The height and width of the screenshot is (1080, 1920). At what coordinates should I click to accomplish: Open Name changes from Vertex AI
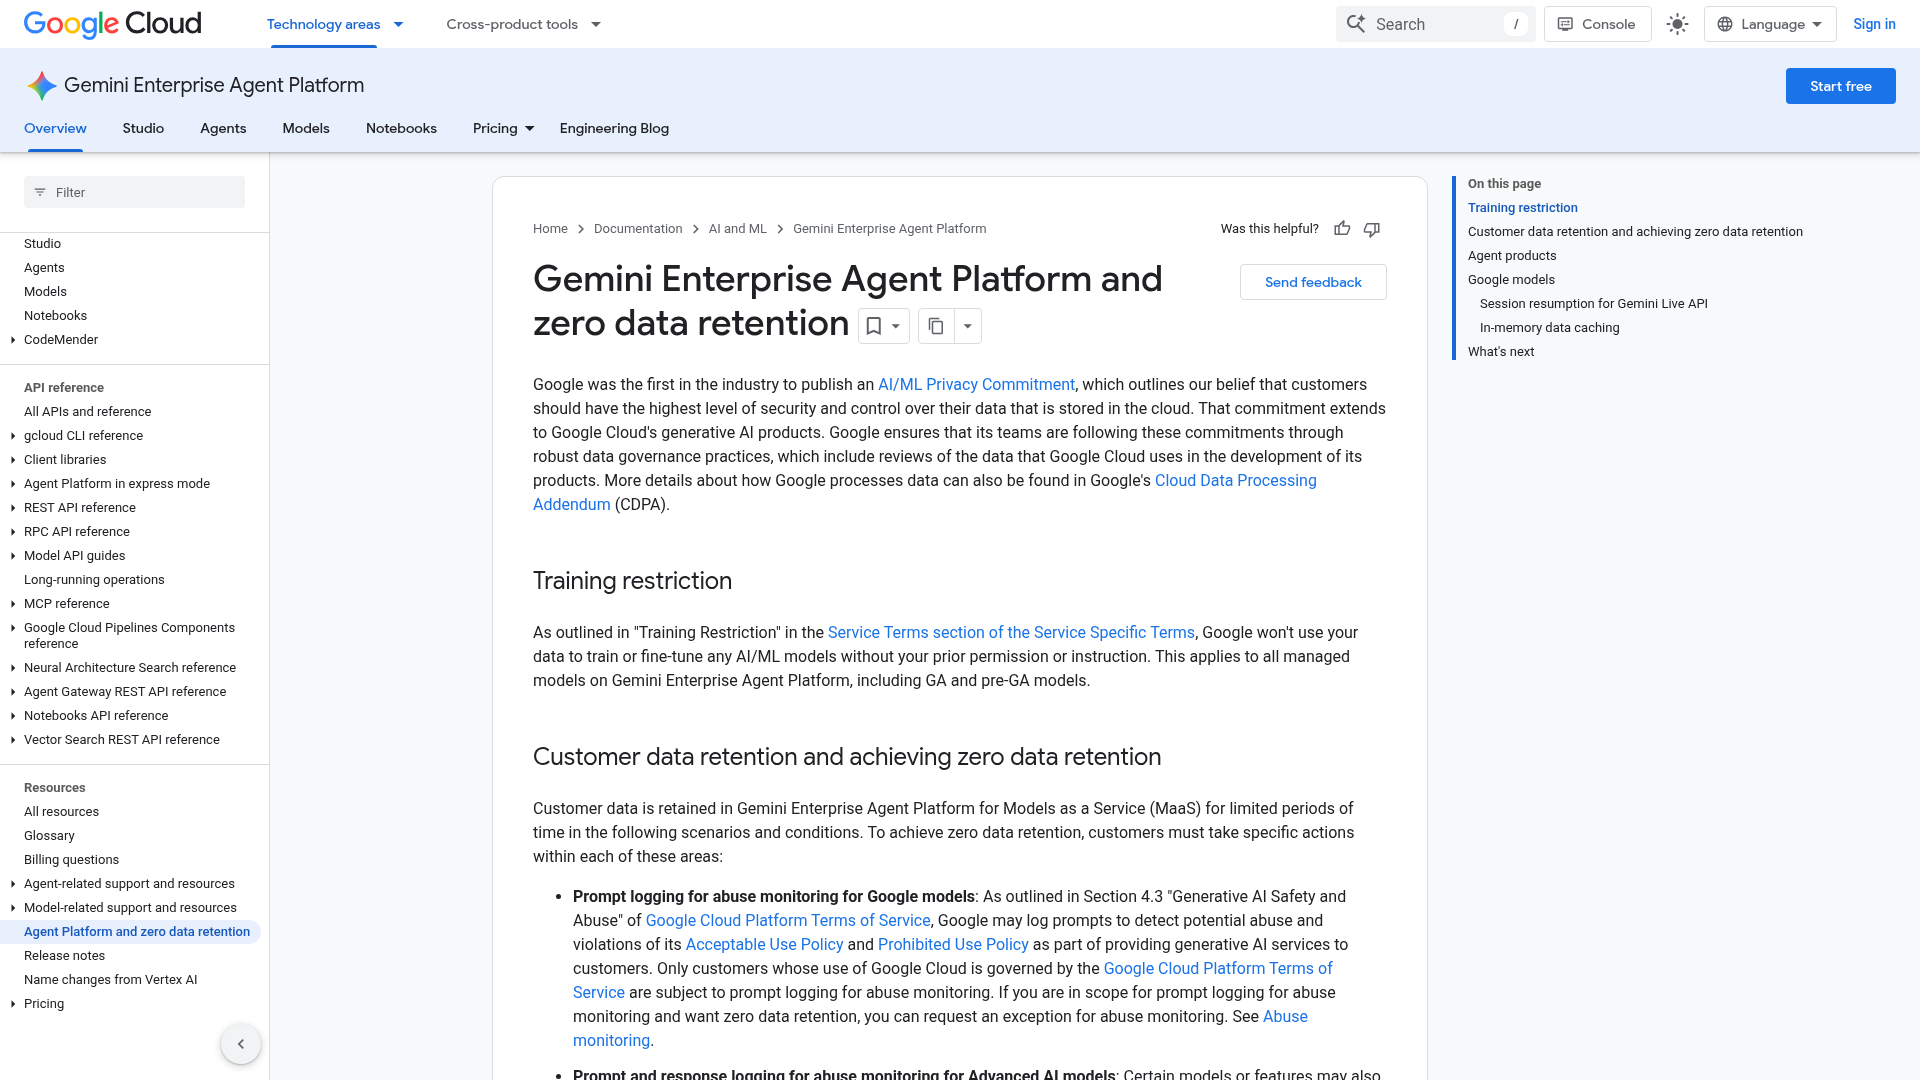click(110, 980)
